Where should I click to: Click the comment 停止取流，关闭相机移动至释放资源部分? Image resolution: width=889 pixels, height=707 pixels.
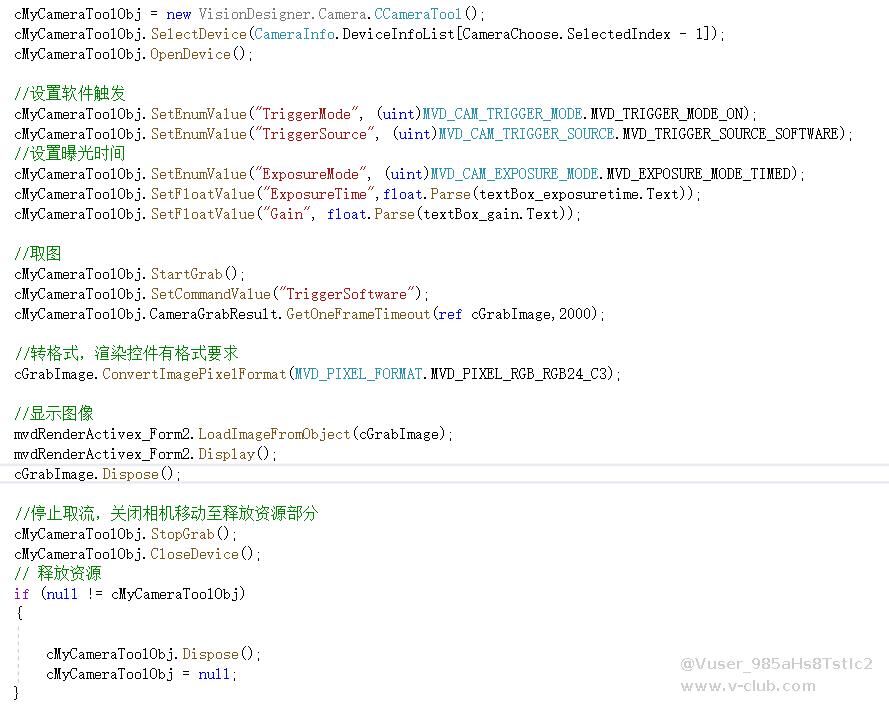tap(166, 514)
